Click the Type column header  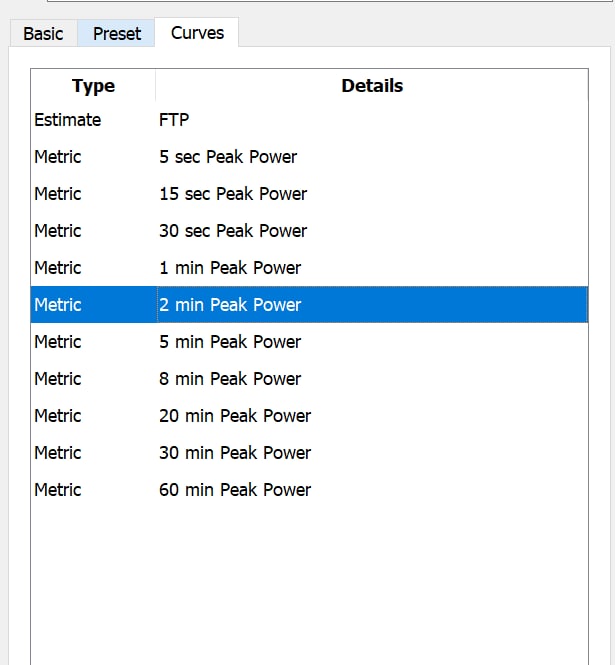pyautogui.click(x=93, y=86)
